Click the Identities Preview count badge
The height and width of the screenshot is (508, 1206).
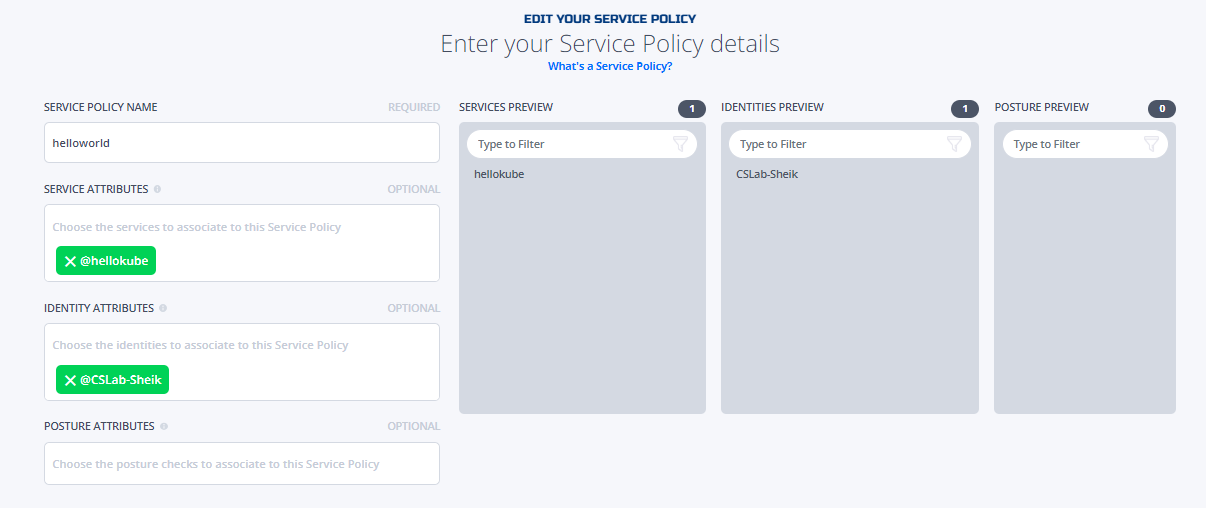point(965,108)
